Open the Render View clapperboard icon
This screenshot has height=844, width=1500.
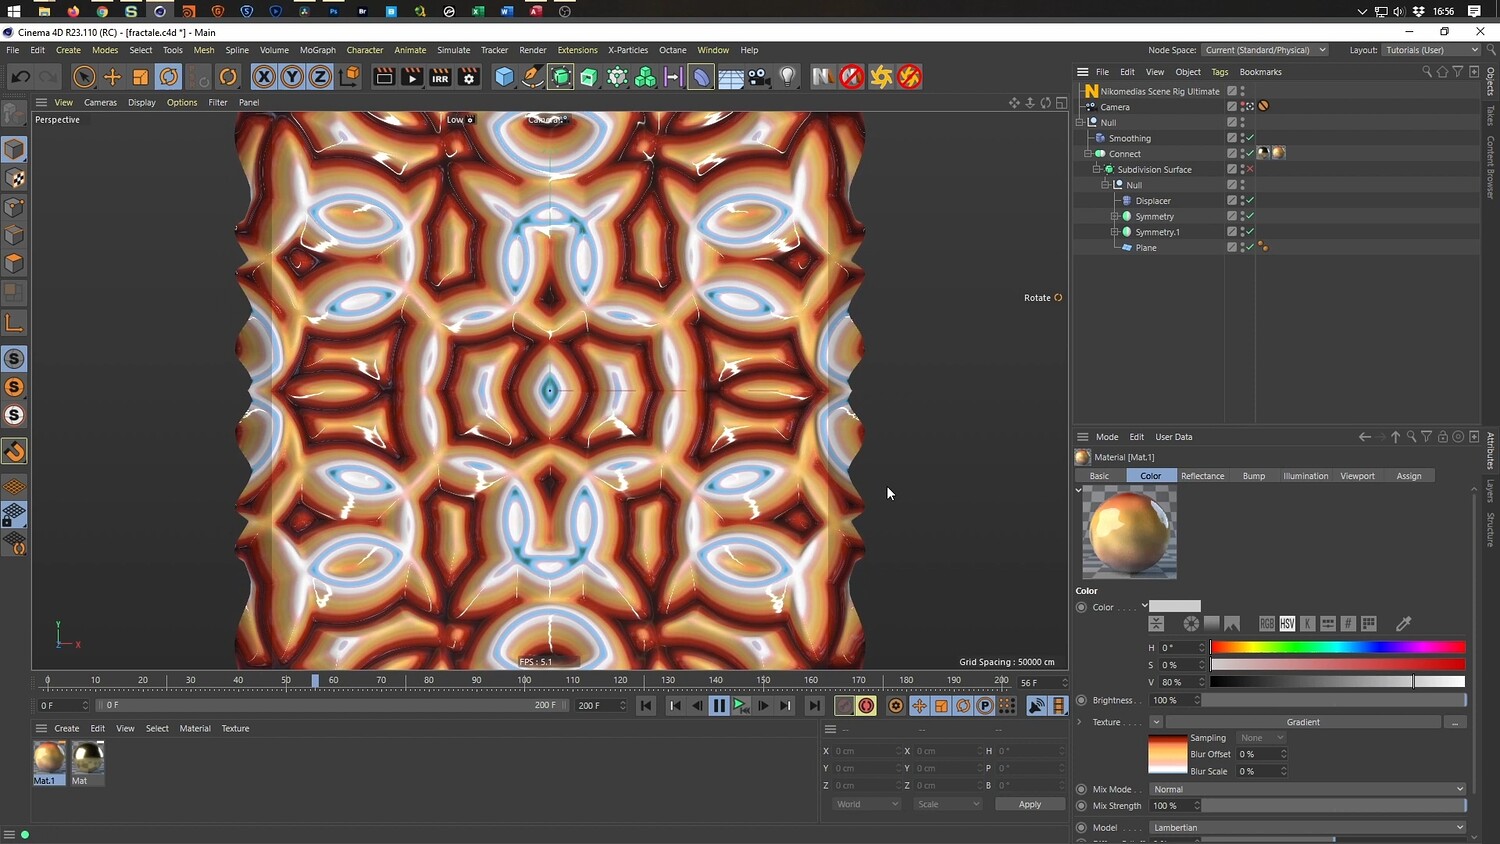pyautogui.click(x=384, y=77)
